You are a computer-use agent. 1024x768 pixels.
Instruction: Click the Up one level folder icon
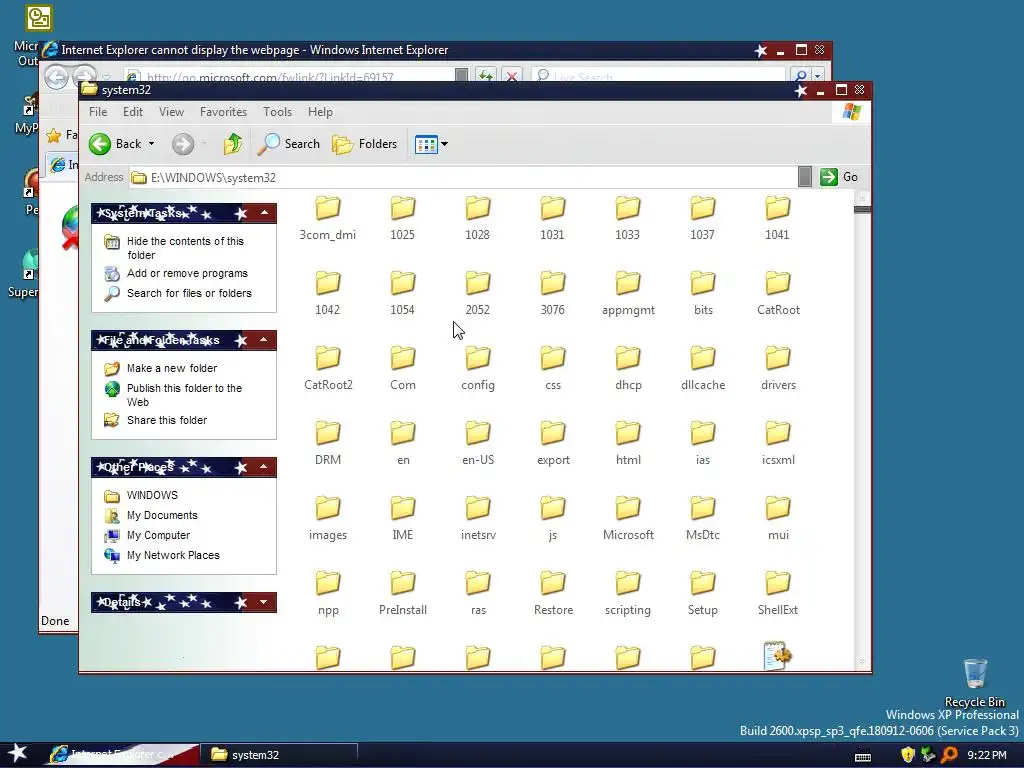[x=233, y=144]
